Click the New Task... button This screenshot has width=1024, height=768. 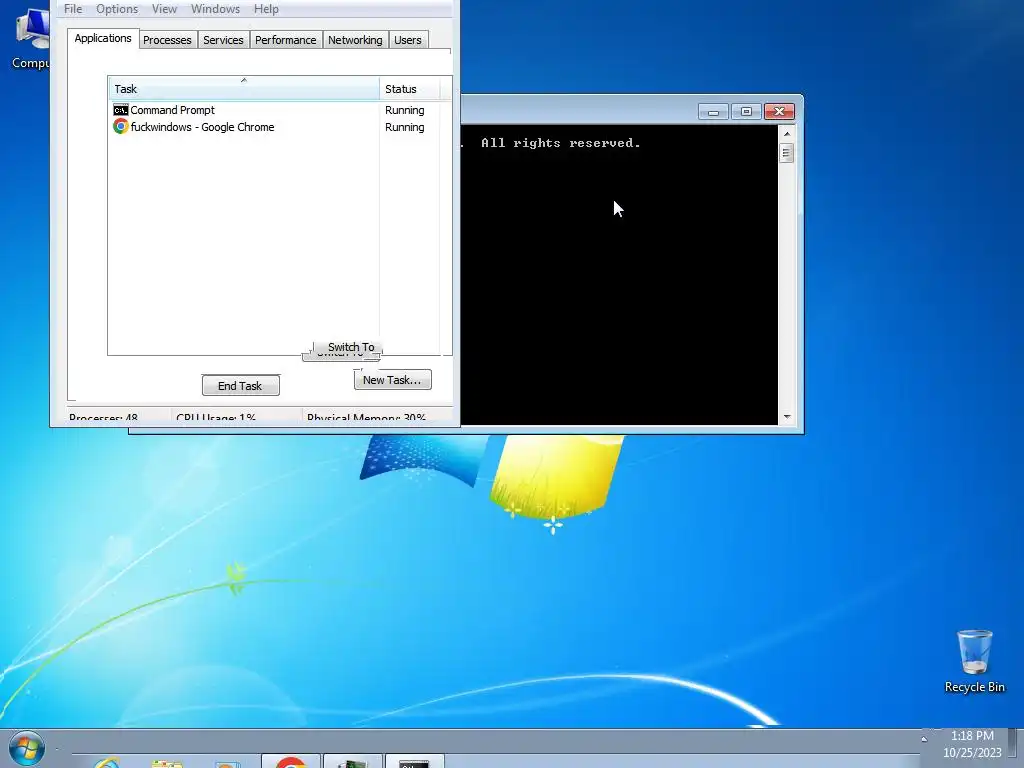point(392,379)
